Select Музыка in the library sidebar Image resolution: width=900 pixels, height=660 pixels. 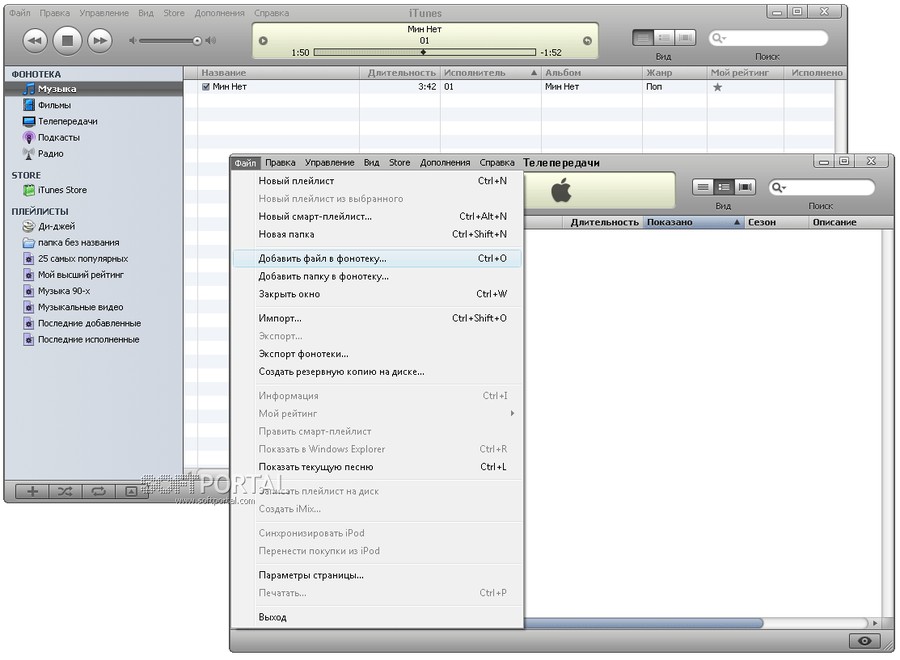(94, 89)
